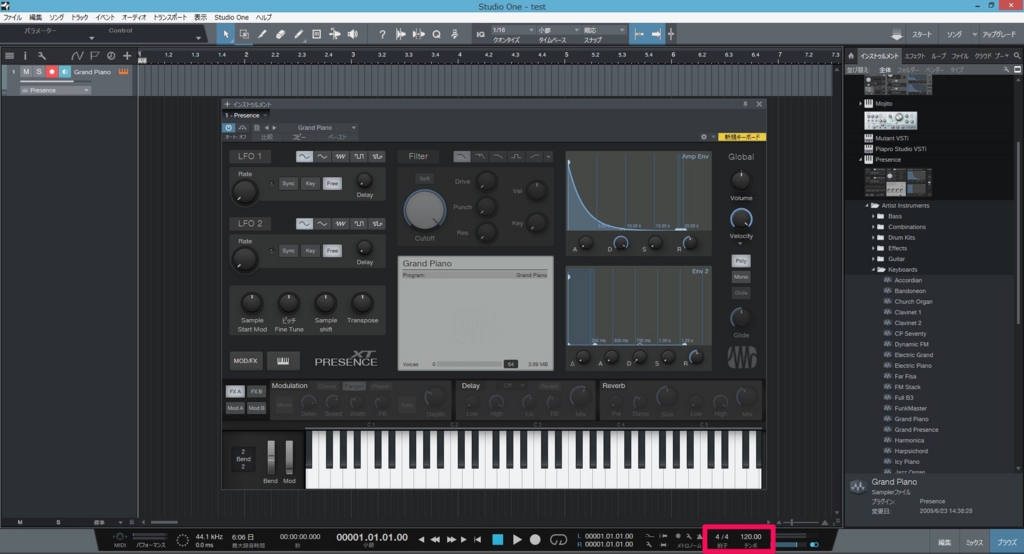Open the timebase dropdown

[x=559, y=30]
